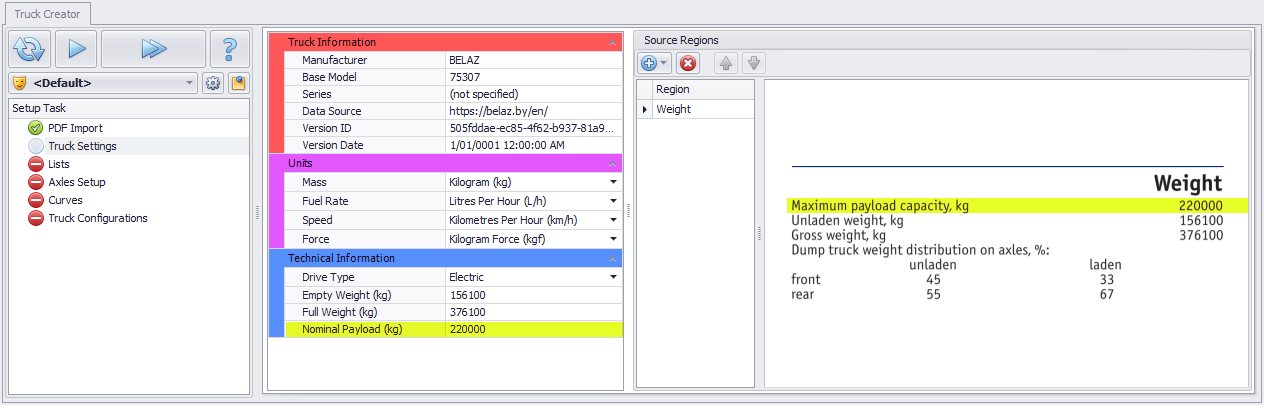The height and width of the screenshot is (405, 1264).
Task: Open the Drive Type dropdown arrow
Action: coord(613,277)
